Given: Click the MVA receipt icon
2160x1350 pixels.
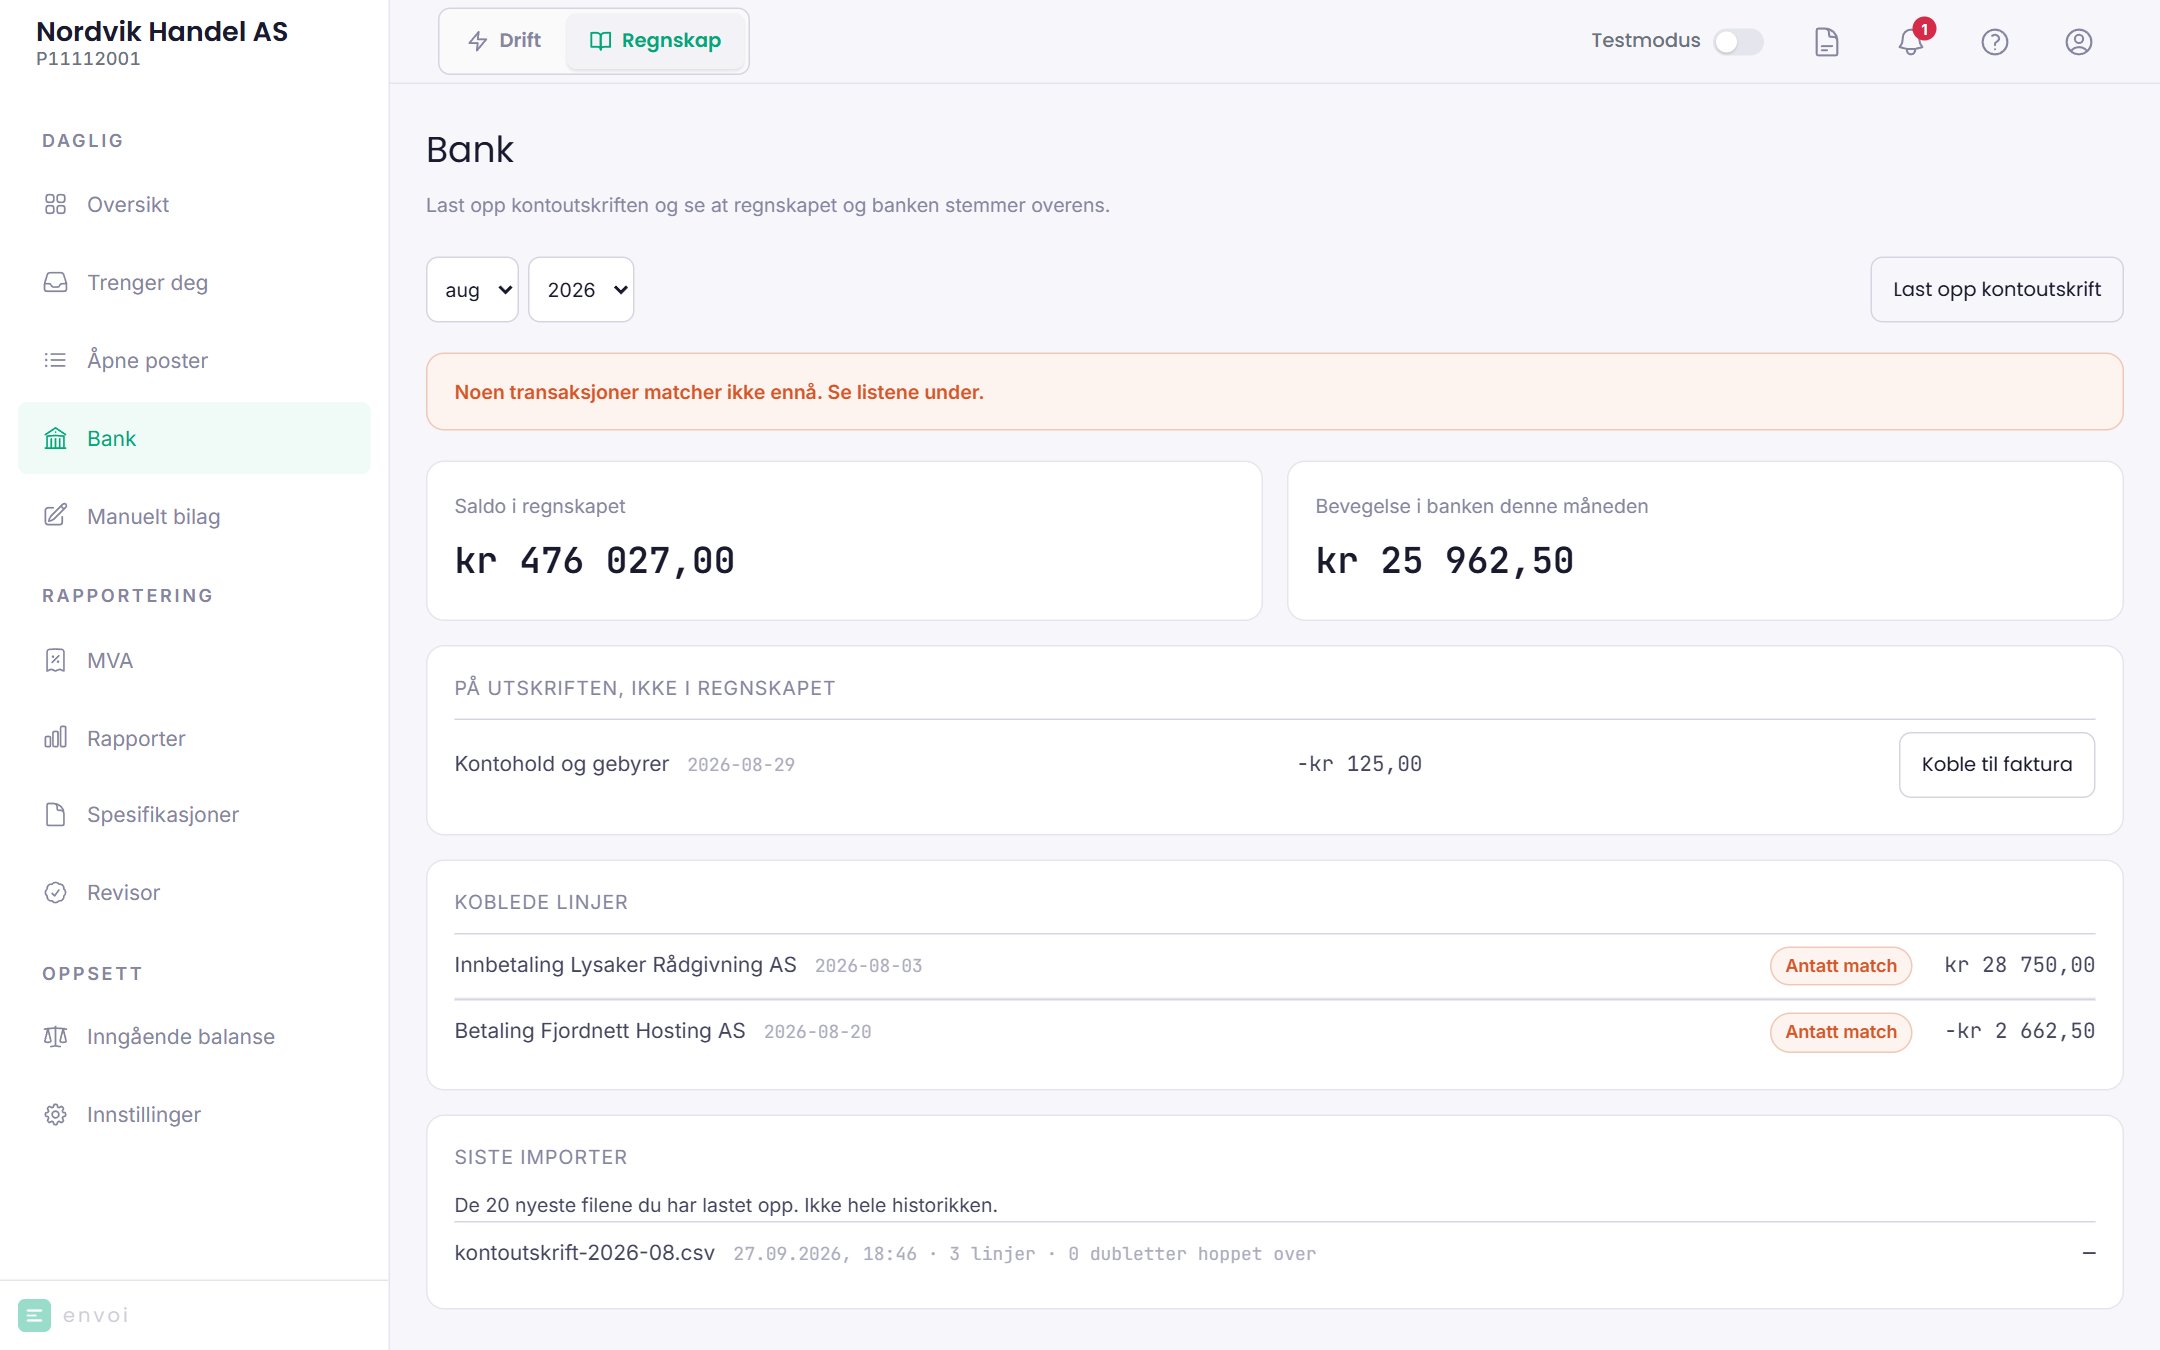Looking at the screenshot, I should pos(55,660).
